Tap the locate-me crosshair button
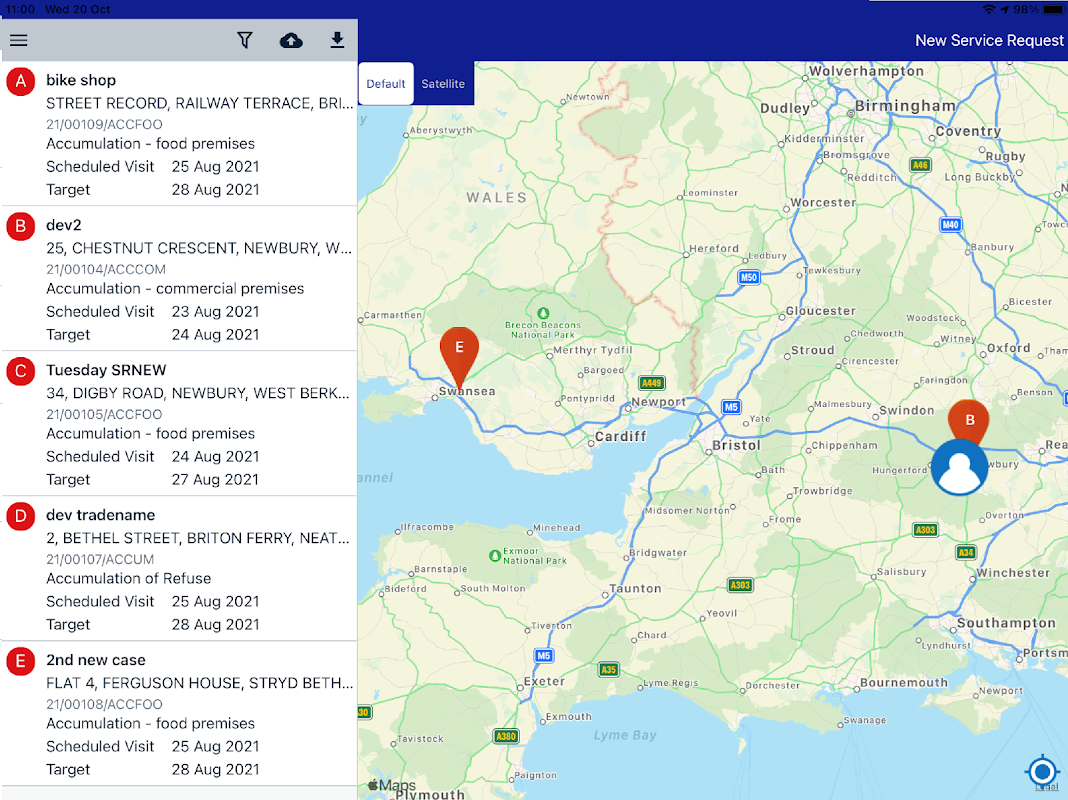The height and width of the screenshot is (800, 1068). 1042,771
